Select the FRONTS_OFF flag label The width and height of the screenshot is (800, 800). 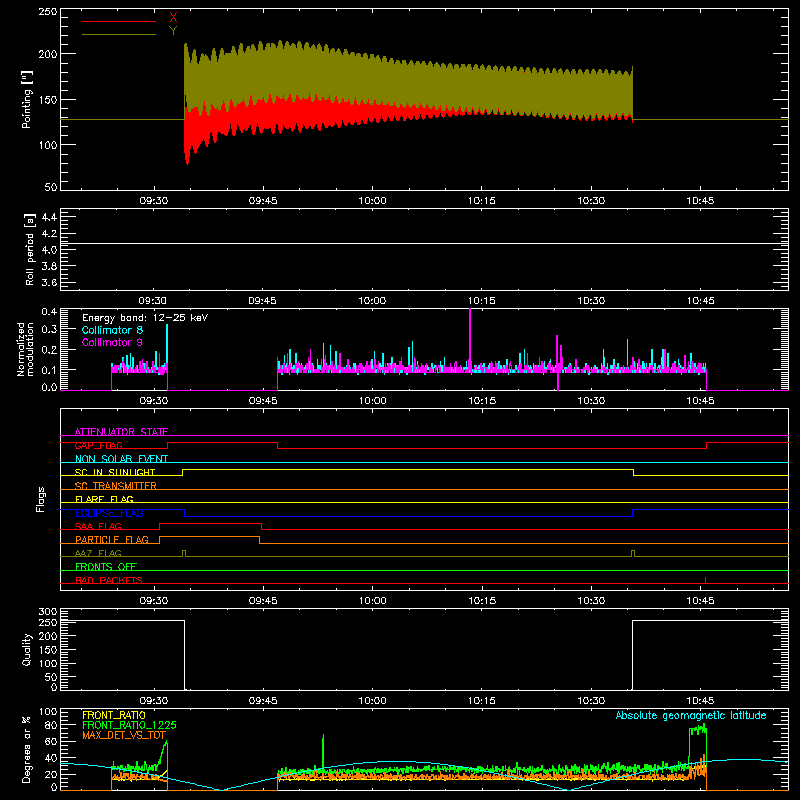pos(106,566)
